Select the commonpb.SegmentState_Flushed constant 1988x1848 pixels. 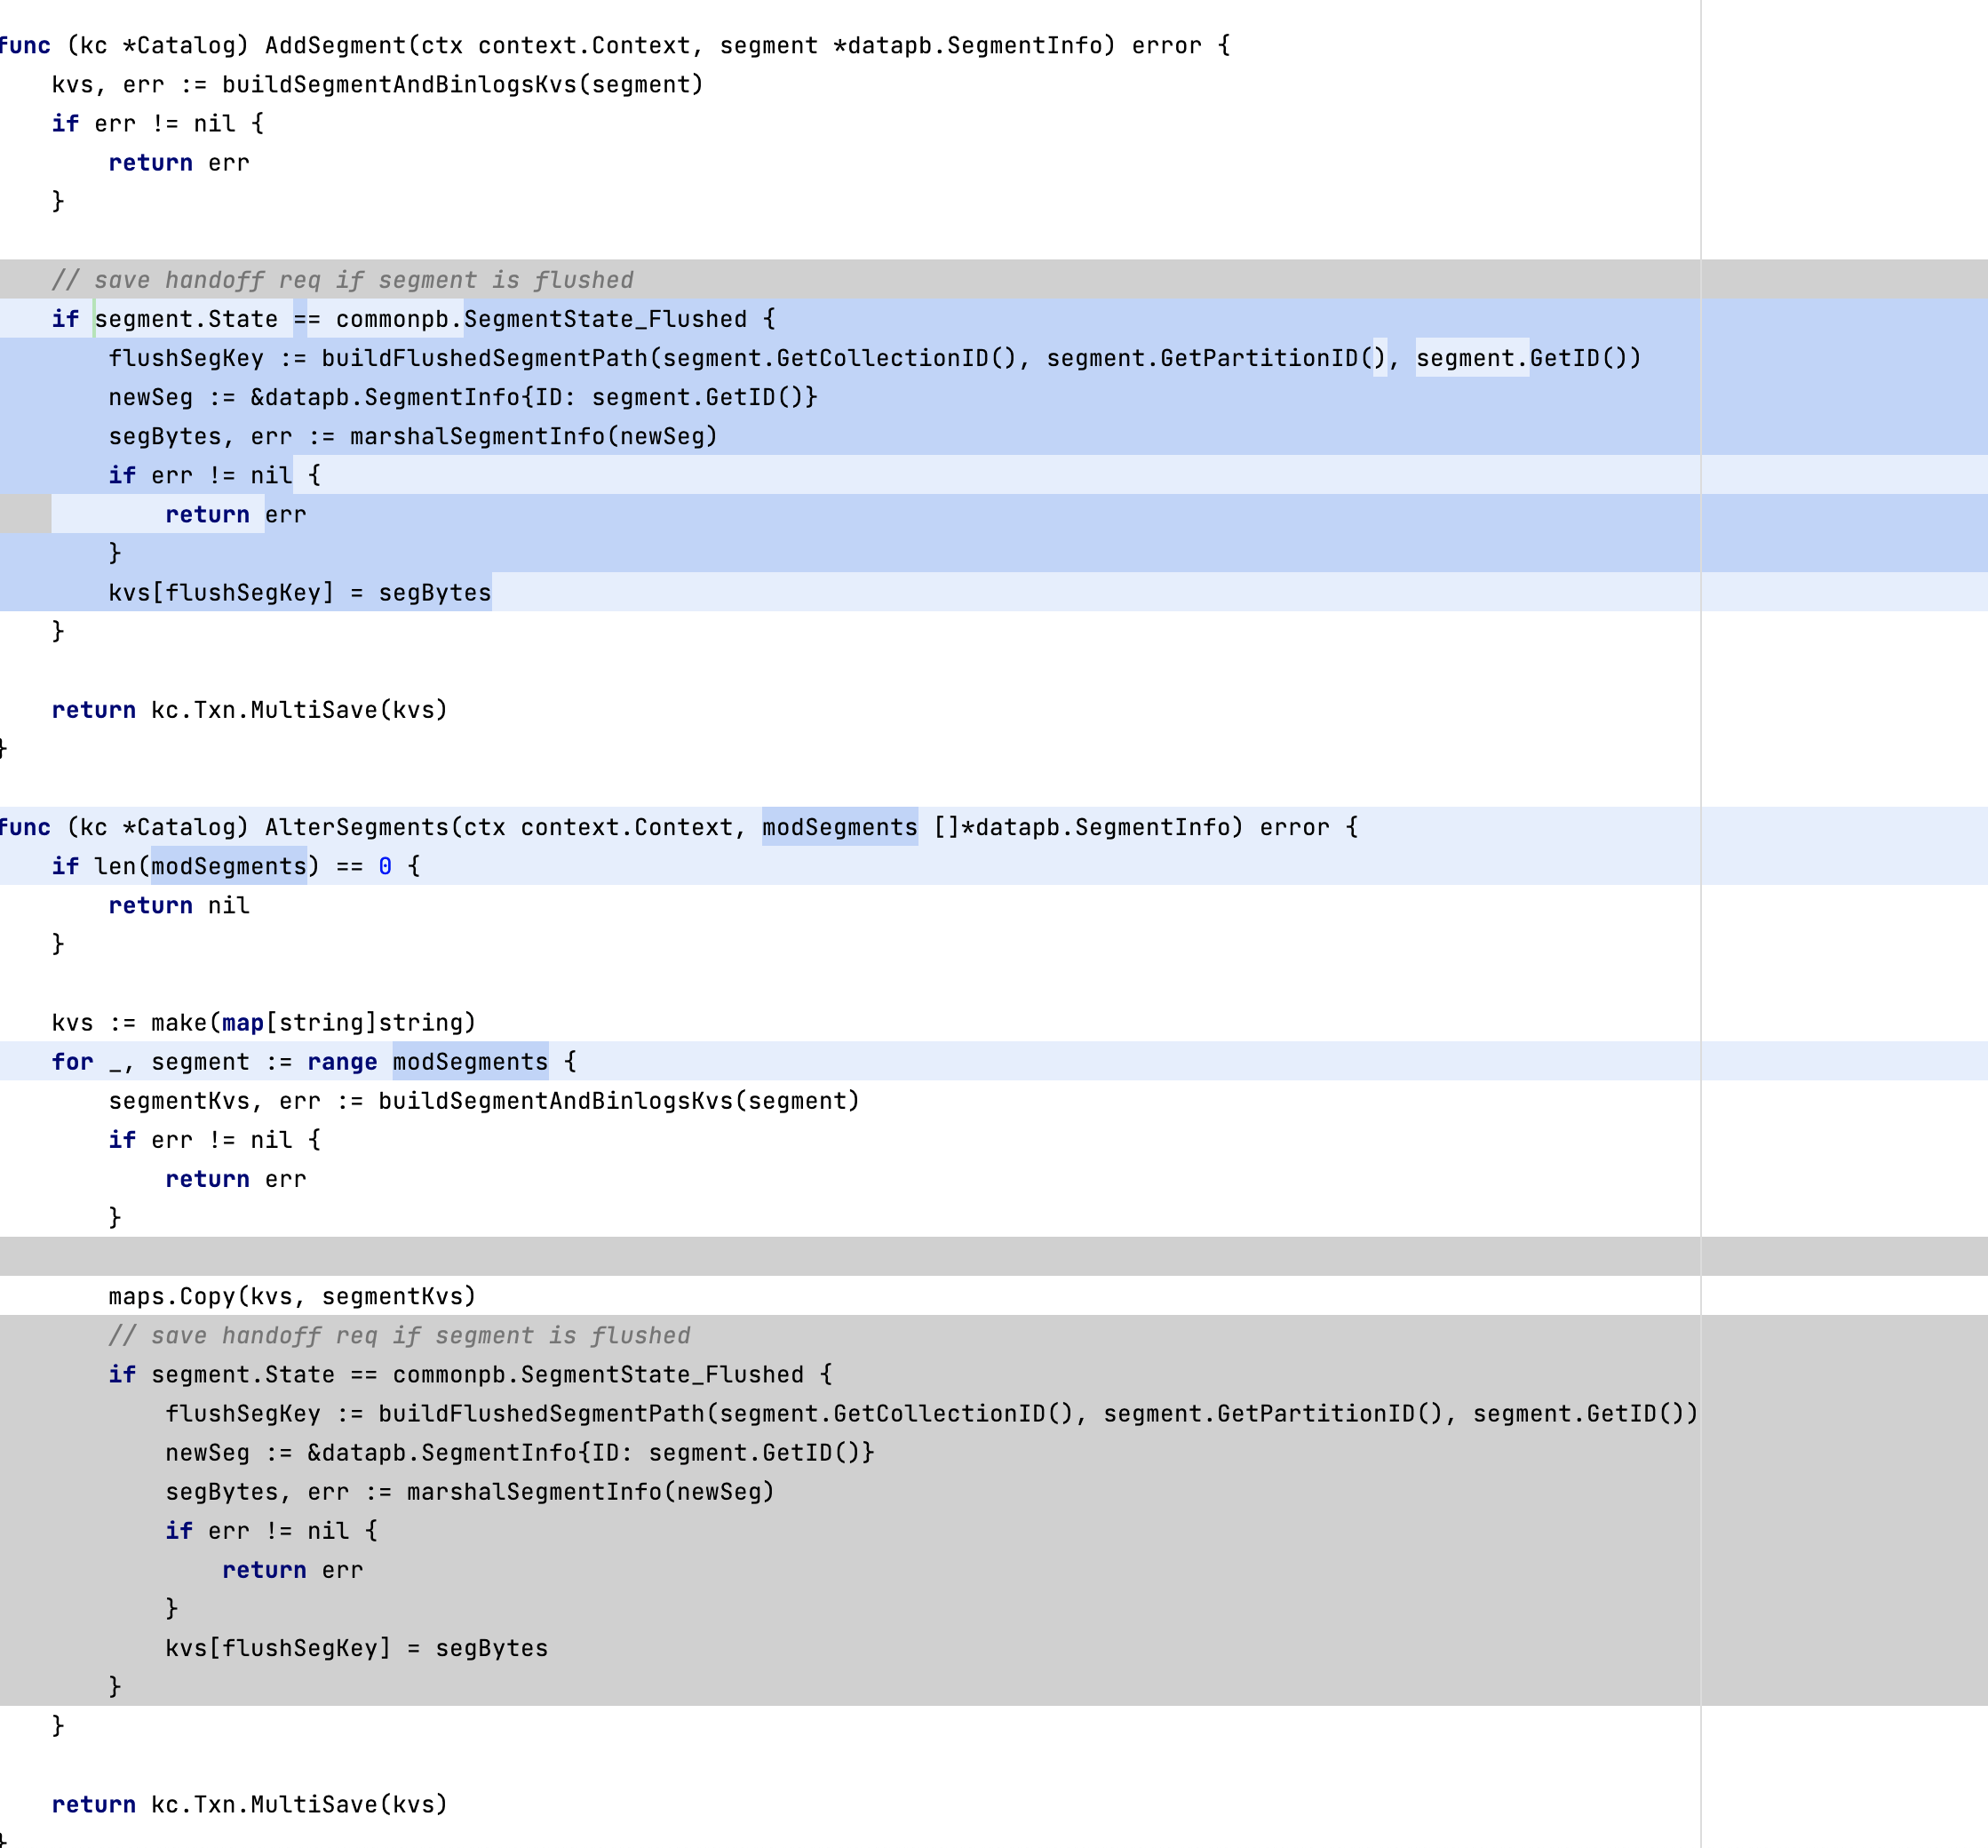545,318
